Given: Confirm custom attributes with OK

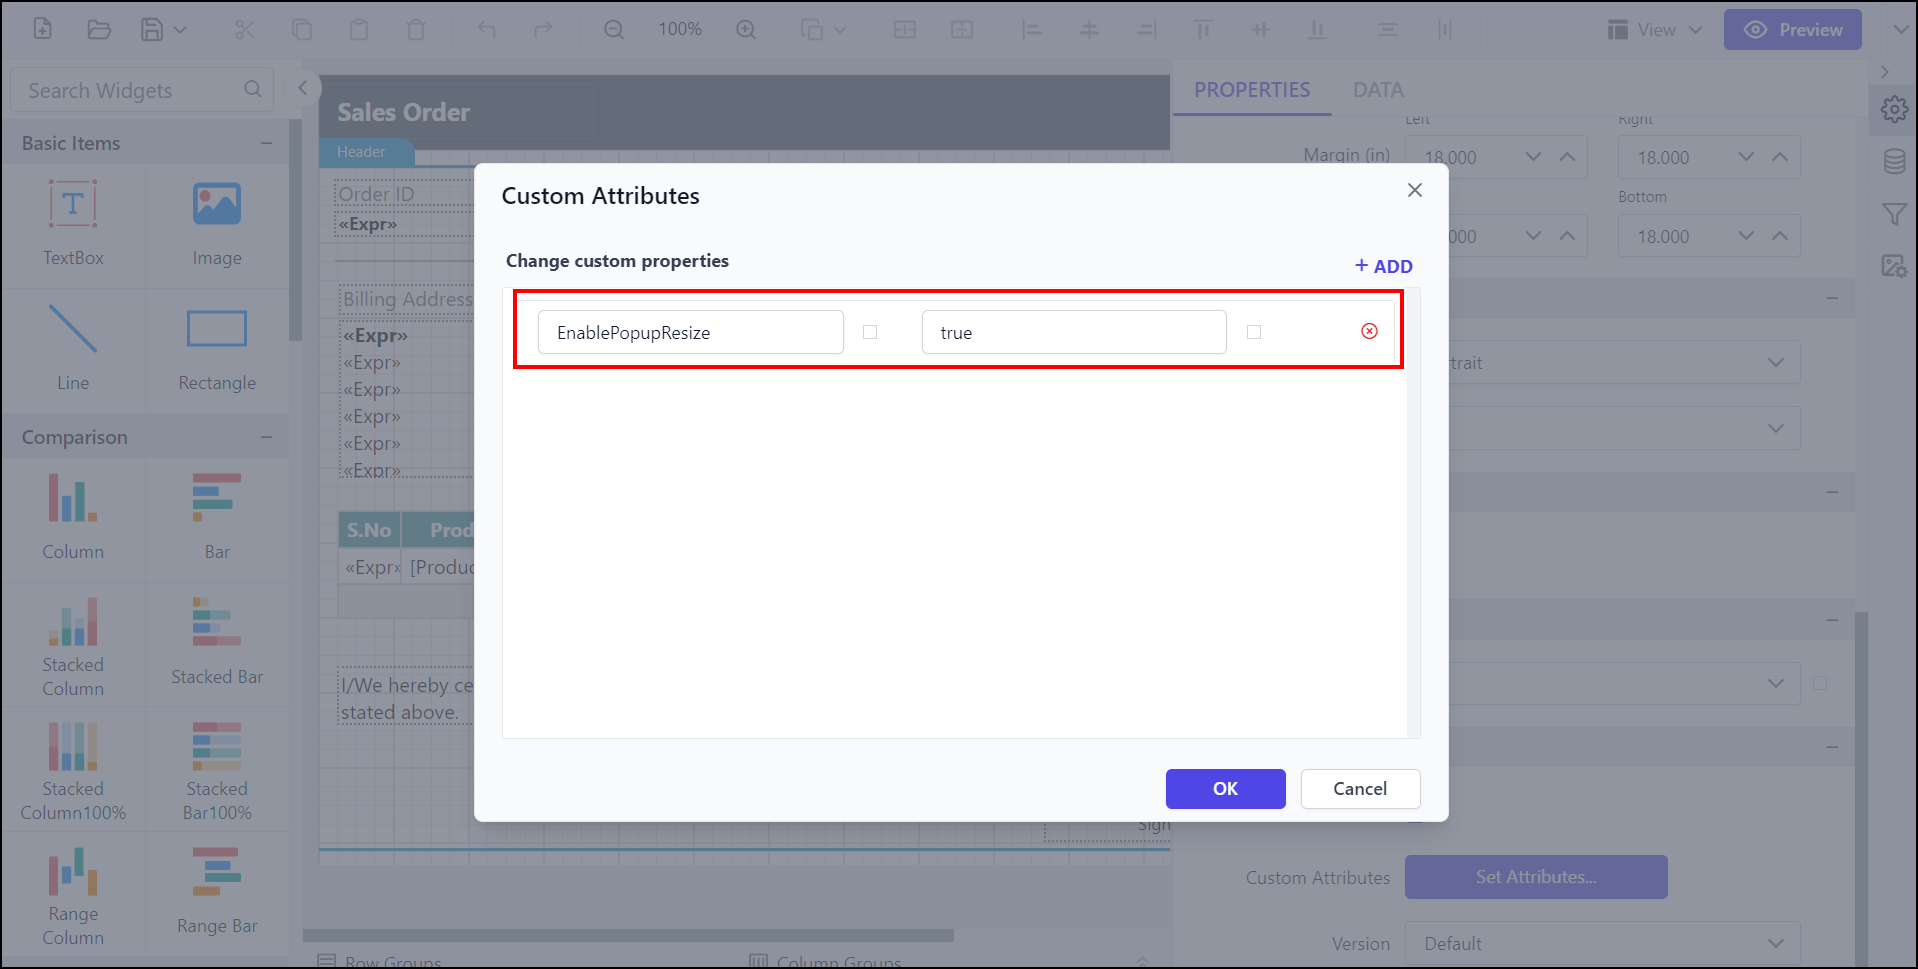Looking at the screenshot, I should [1225, 789].
